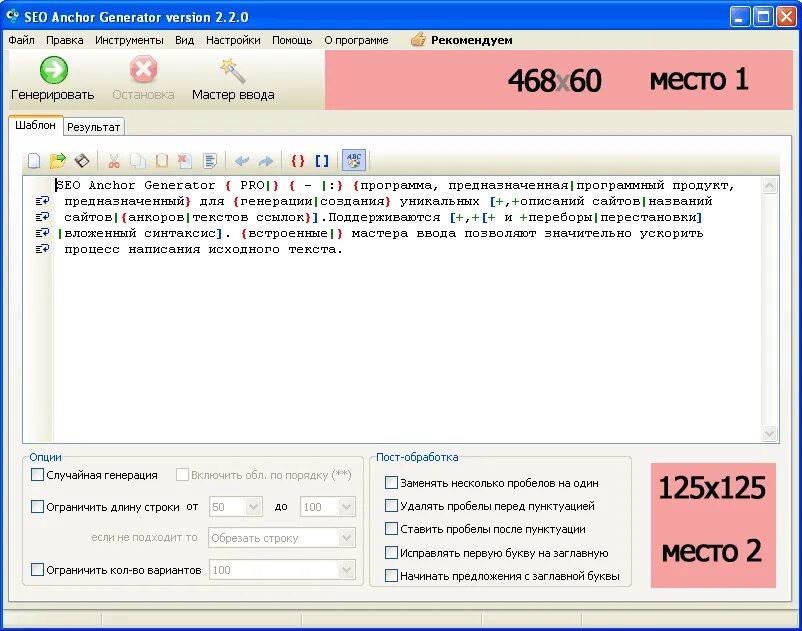Check Заменять несколько пробелов на один
The width and height of the screenshot is (802, 631).
[x=391, y=483]
